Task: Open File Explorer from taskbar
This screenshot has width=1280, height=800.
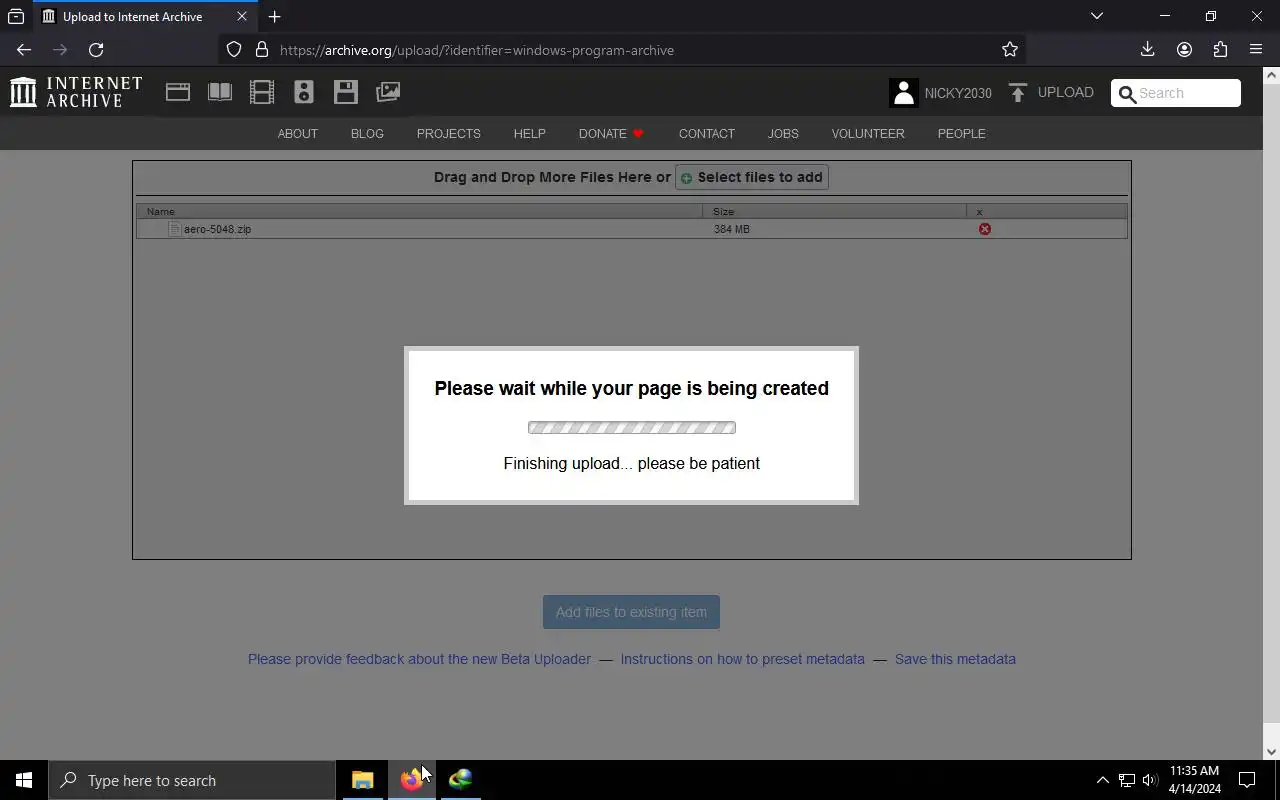Action: tap(362, 780)
